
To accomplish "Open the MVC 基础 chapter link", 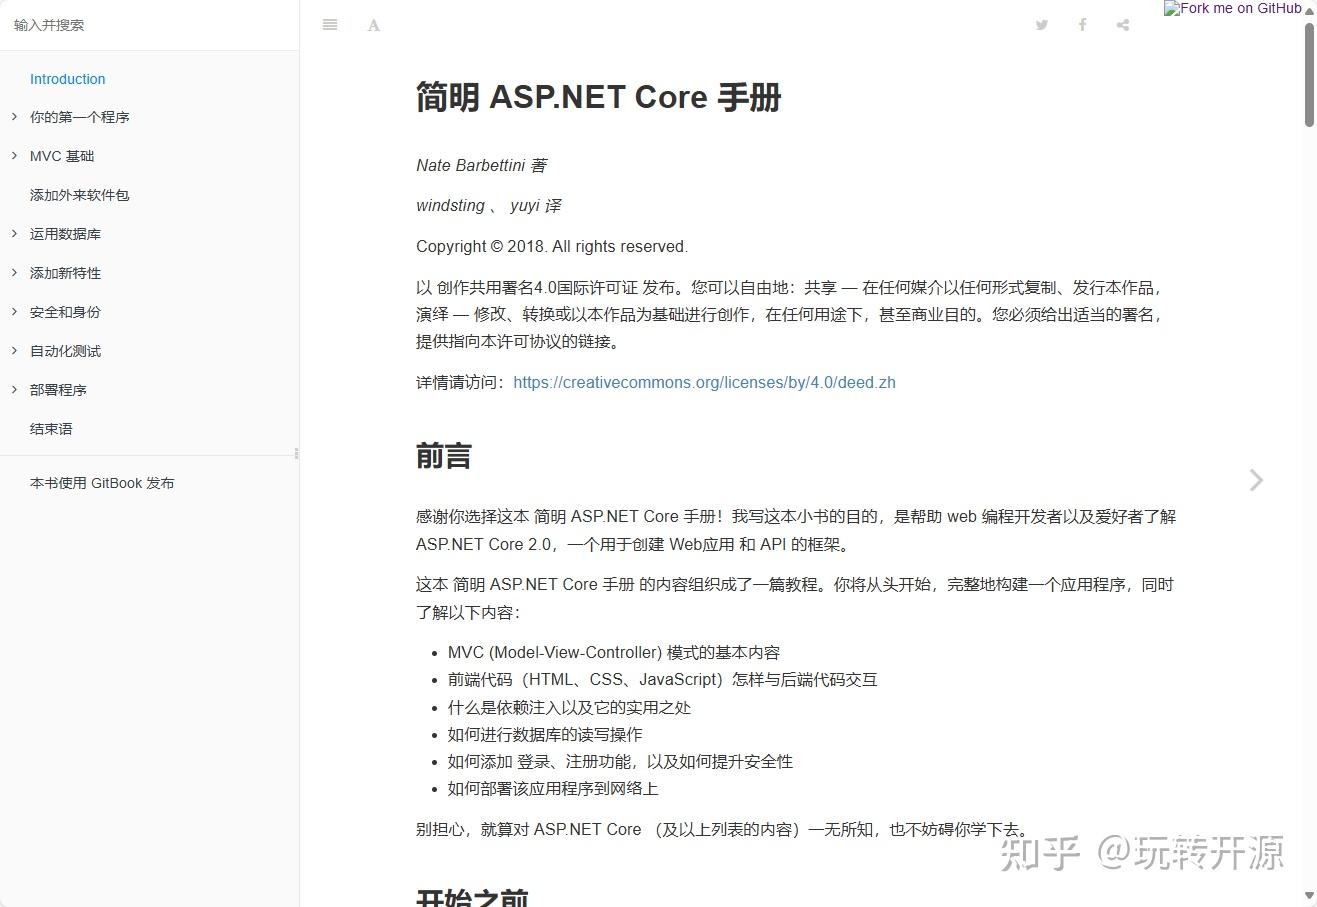I will [x=62, y=156].
